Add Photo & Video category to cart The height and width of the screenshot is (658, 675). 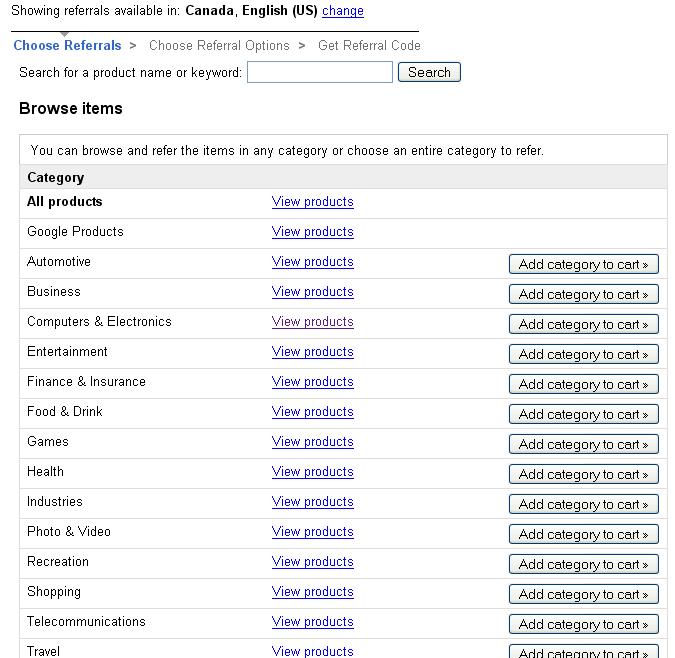[x=584, y=534]
